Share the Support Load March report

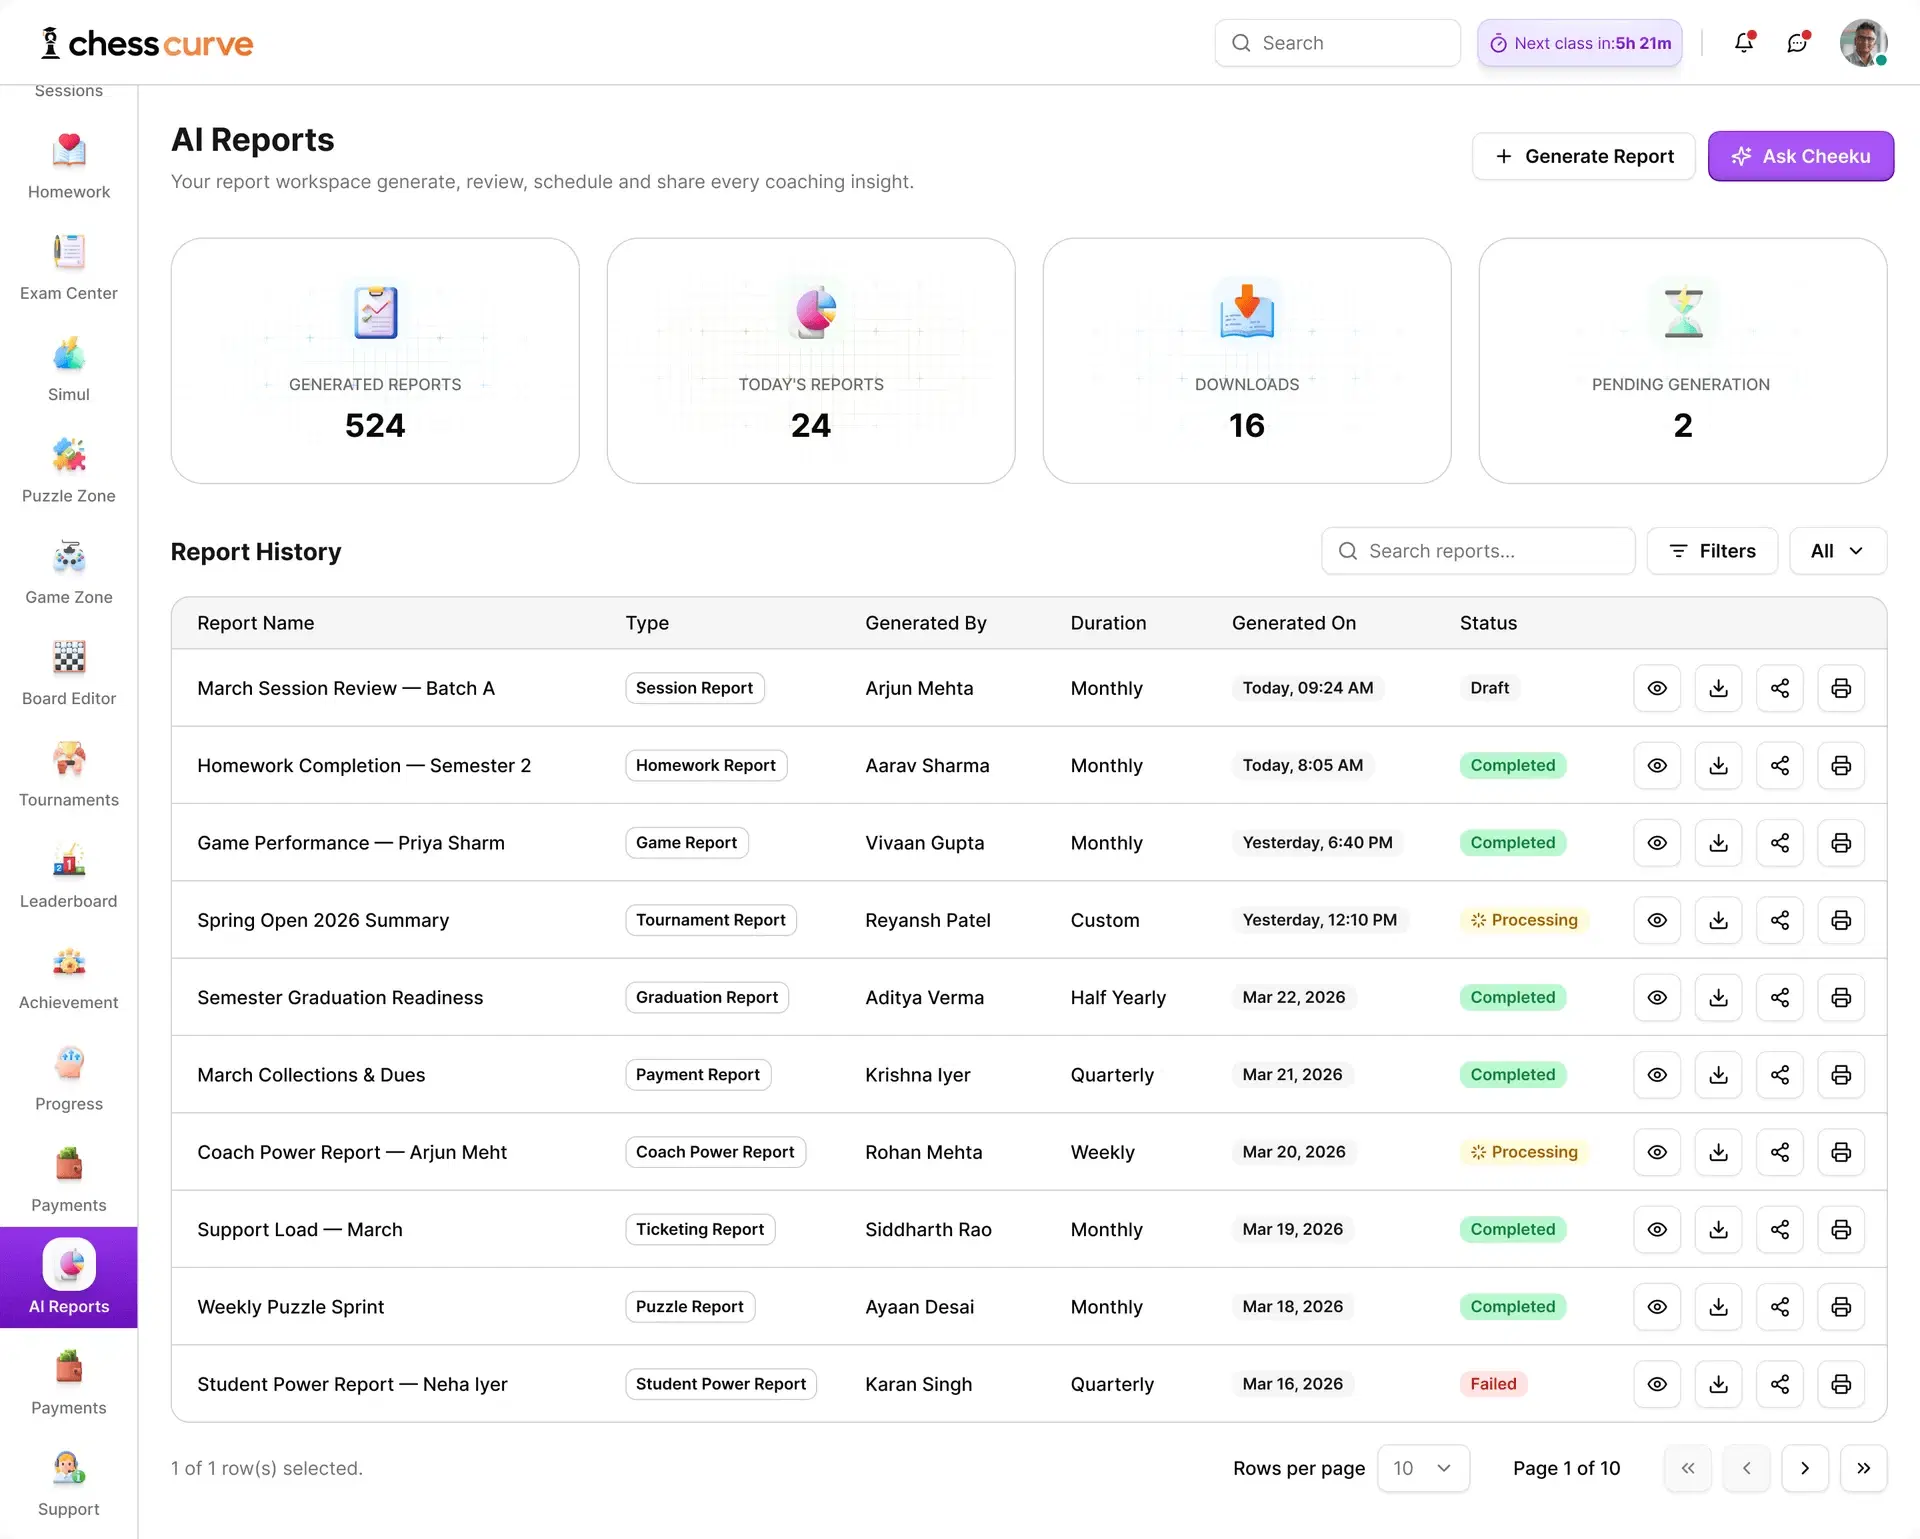1780,1229
